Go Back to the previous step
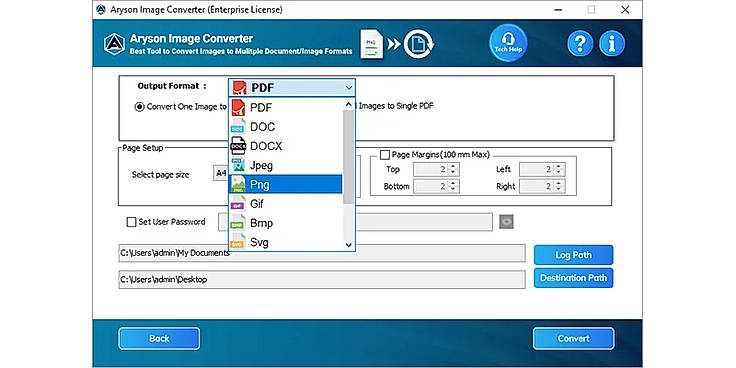This screenshot has width=736, height=368. coord(159,338)
